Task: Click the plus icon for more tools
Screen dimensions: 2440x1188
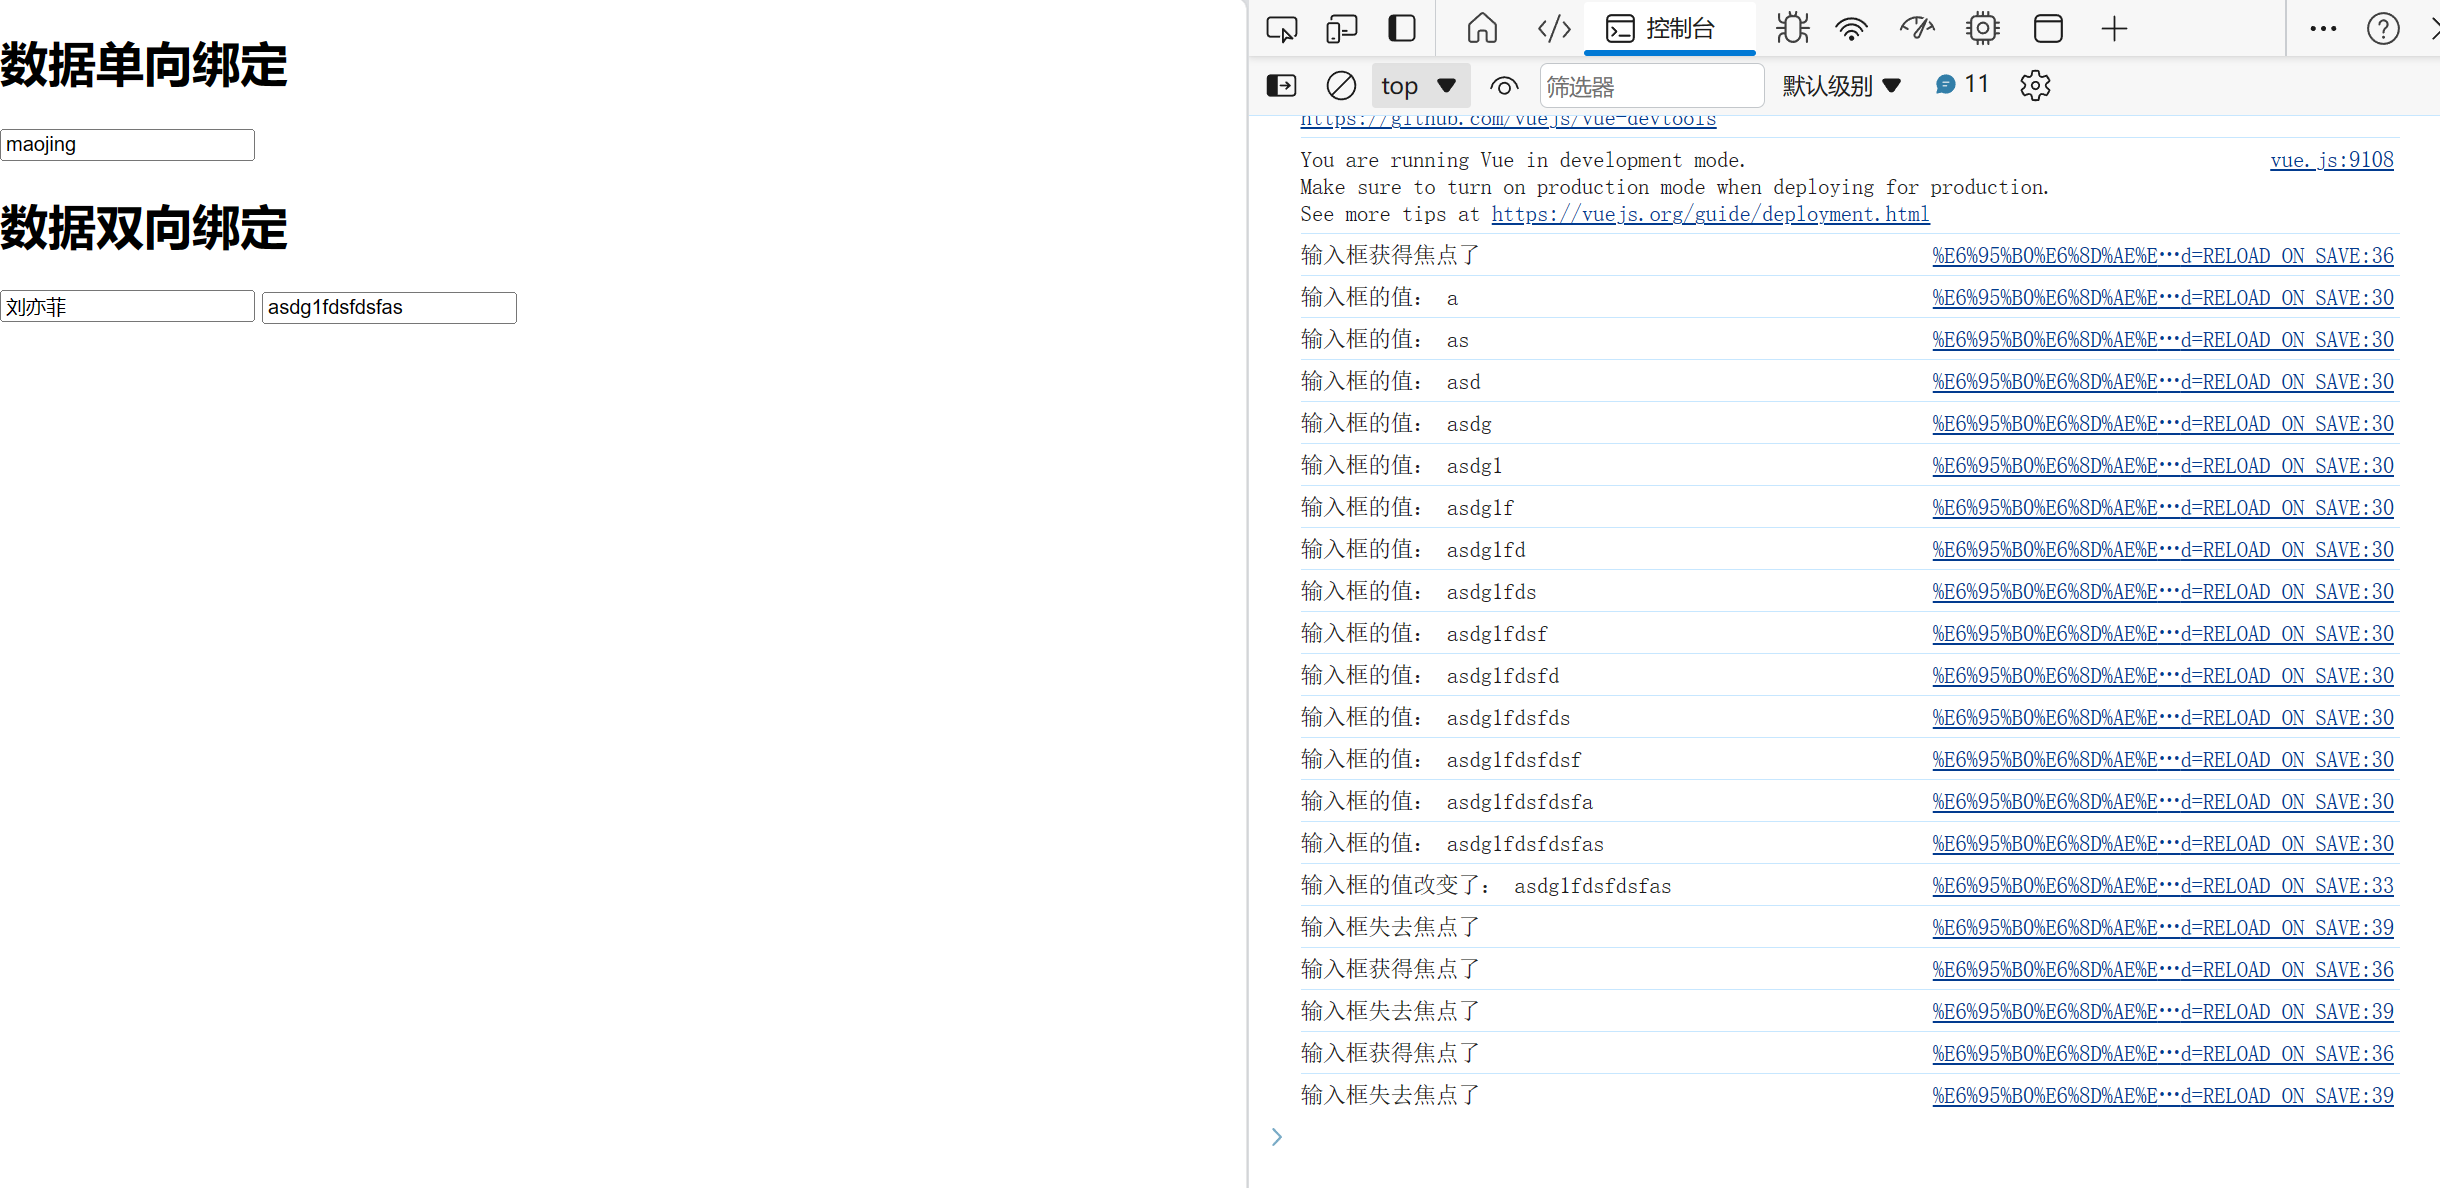Action: (x=2114, y=29)
